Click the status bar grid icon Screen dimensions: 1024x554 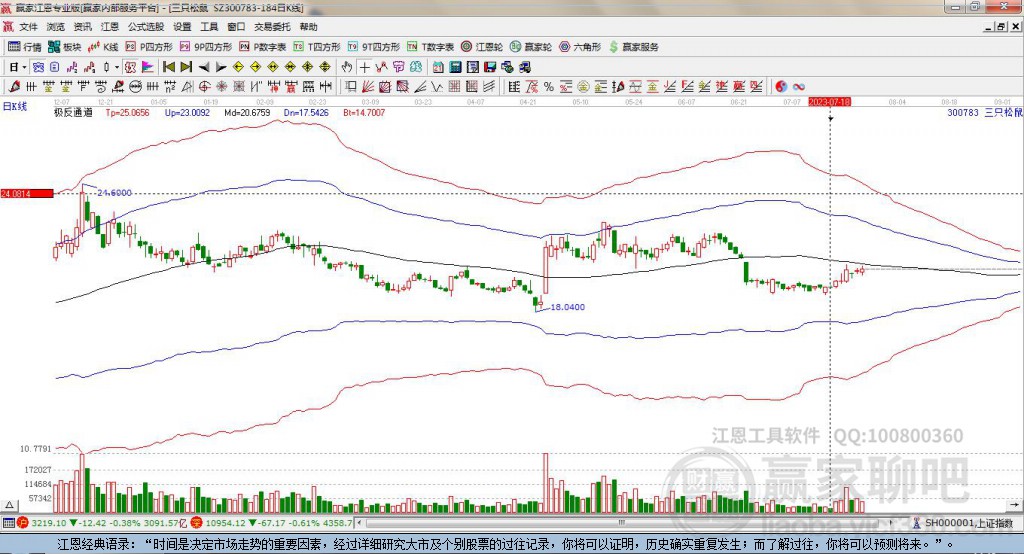click(x=8, y=523)
